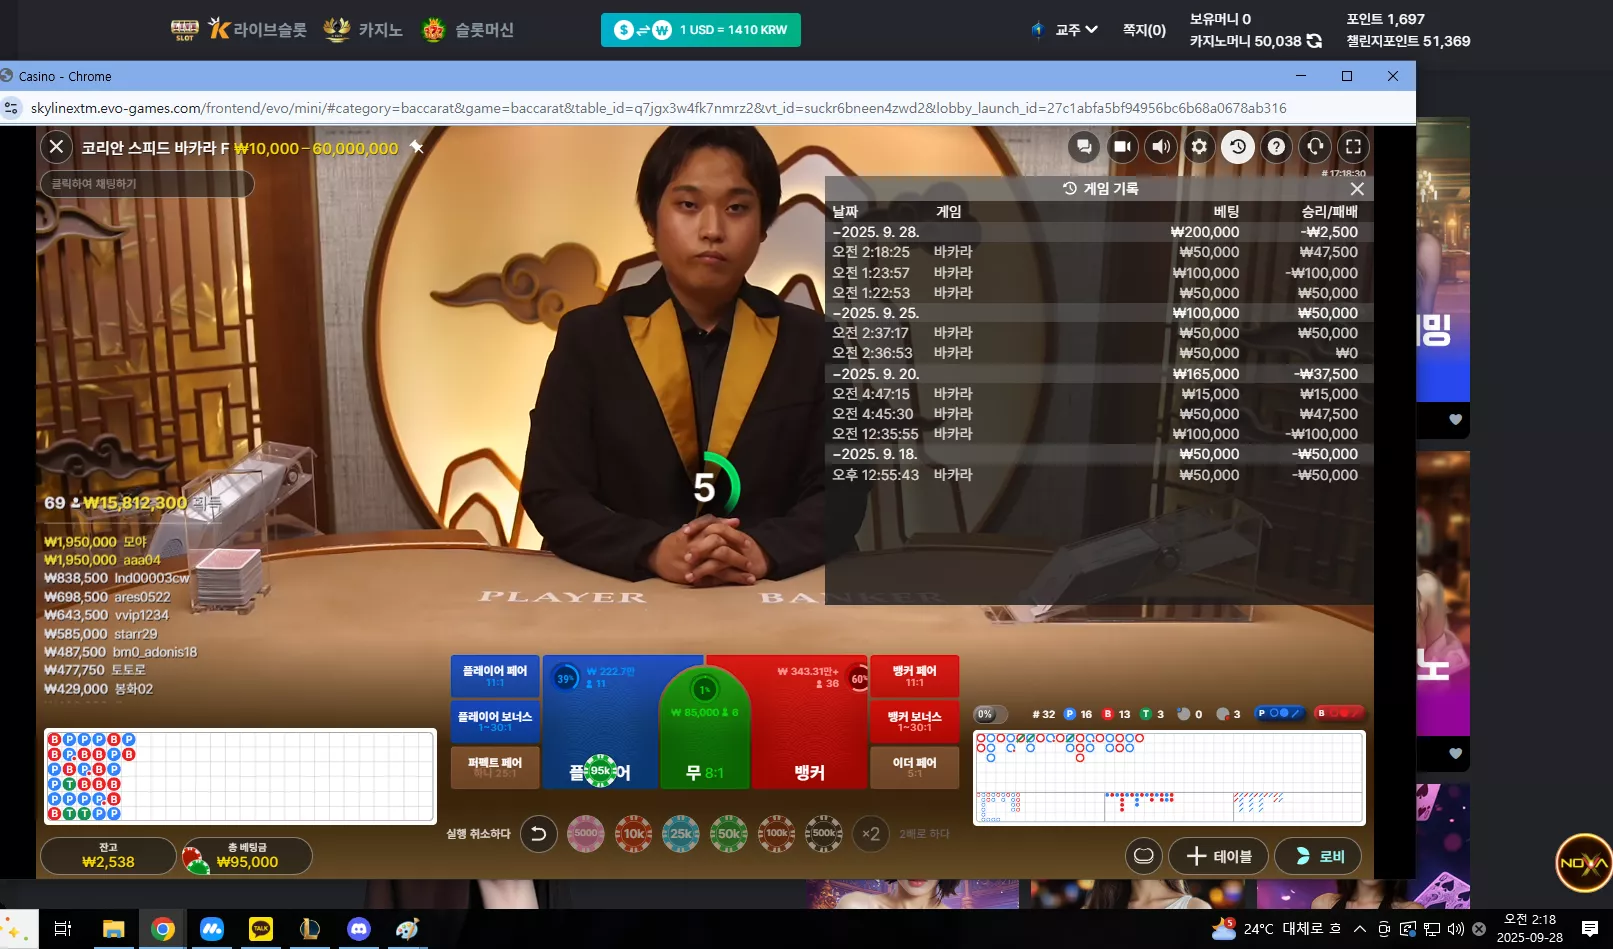Undo the last bet with arrow icon
Viewport: 1613px width, 949px height.
[538, 834]
